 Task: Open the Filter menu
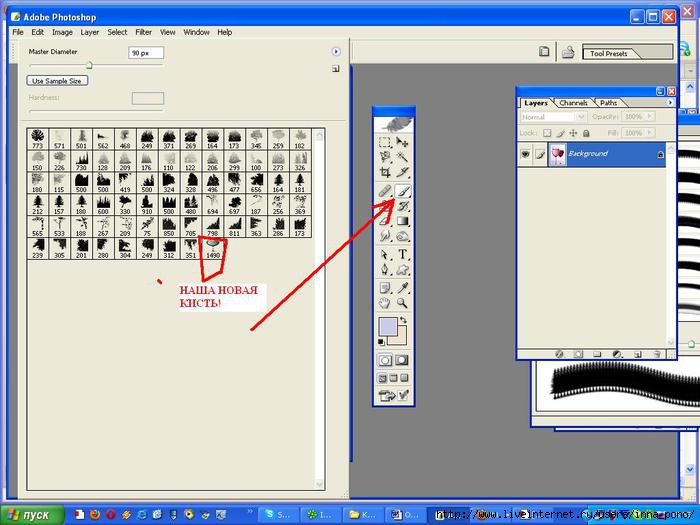[143, 32]
